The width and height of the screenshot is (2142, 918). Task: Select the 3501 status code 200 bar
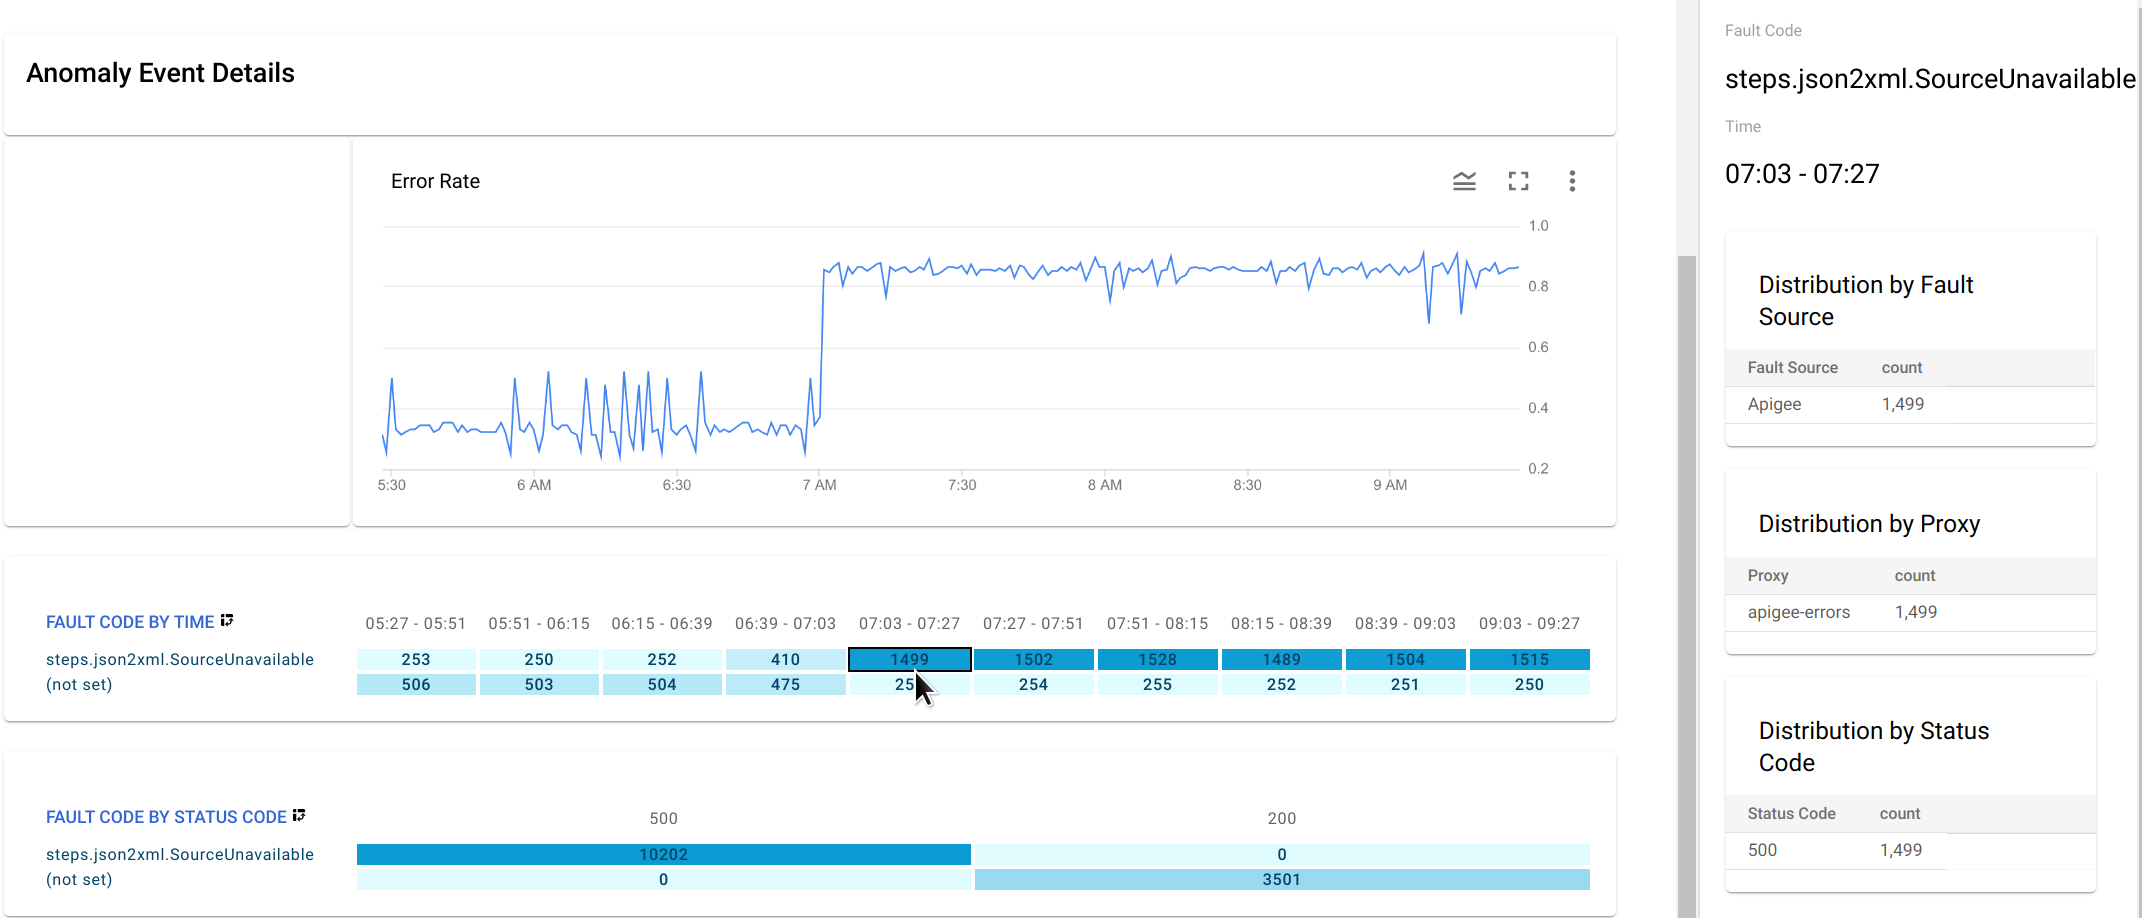1281,880
